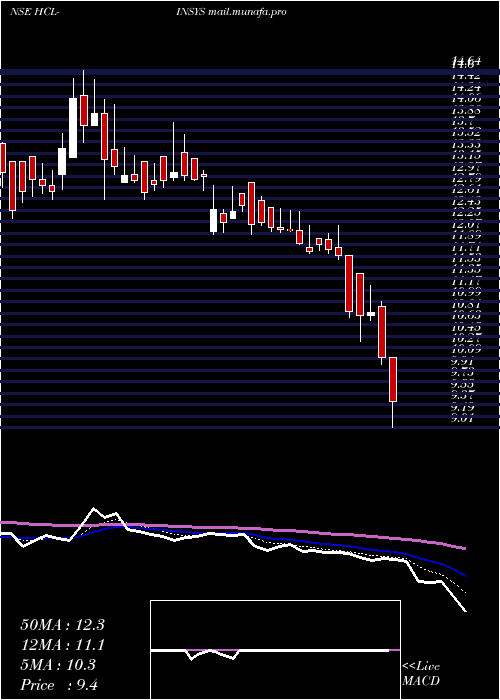The image size is (500, 700).
Task: Select the <<Live MACD label
Action: [421, 674]
